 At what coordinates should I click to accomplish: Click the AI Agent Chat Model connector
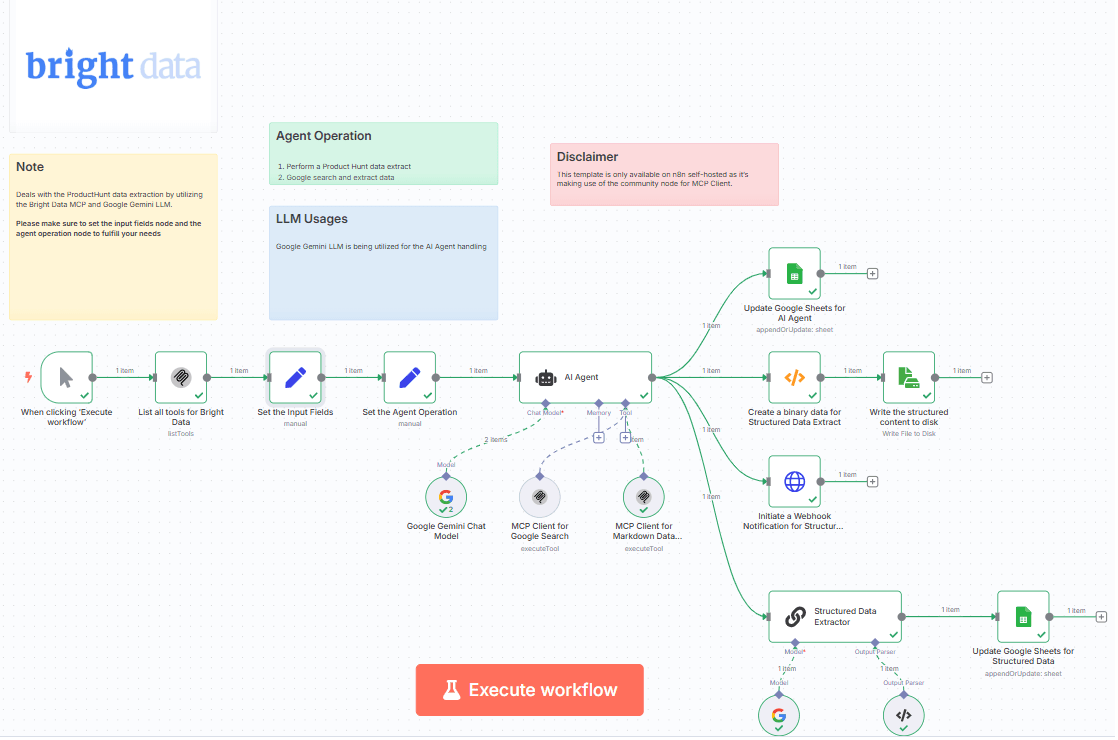tap(545, 404)
